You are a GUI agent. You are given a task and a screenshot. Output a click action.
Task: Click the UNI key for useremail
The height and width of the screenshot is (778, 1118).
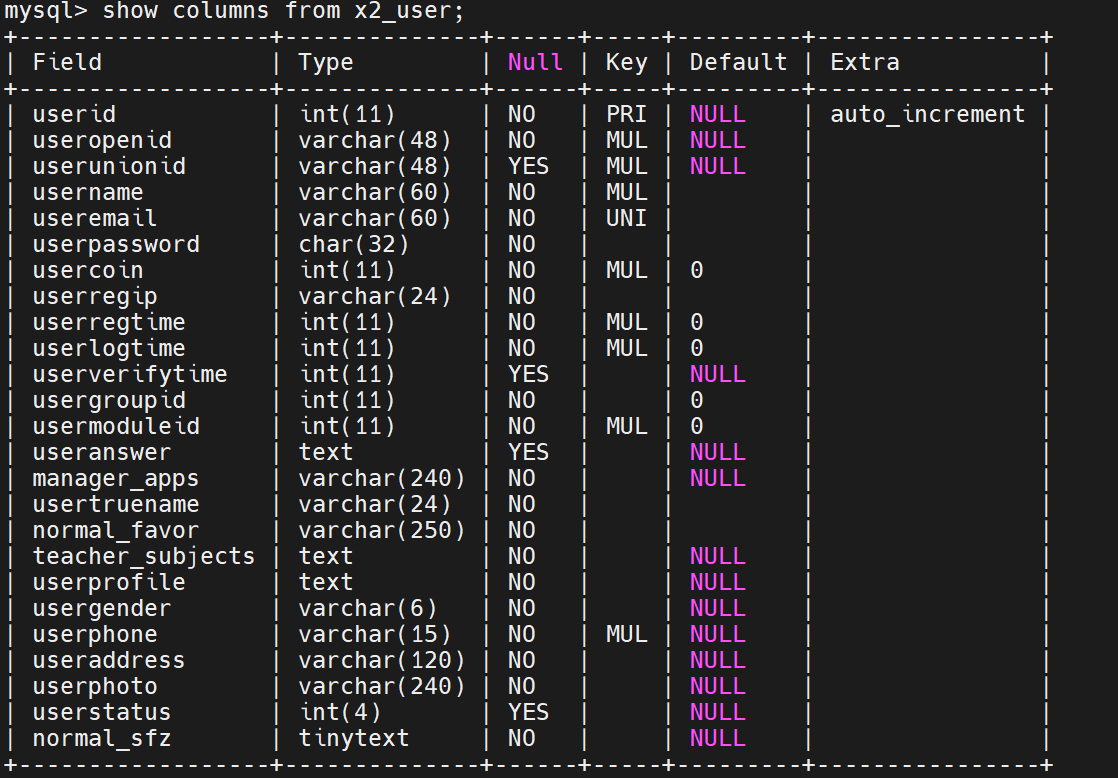coord(626,218)
